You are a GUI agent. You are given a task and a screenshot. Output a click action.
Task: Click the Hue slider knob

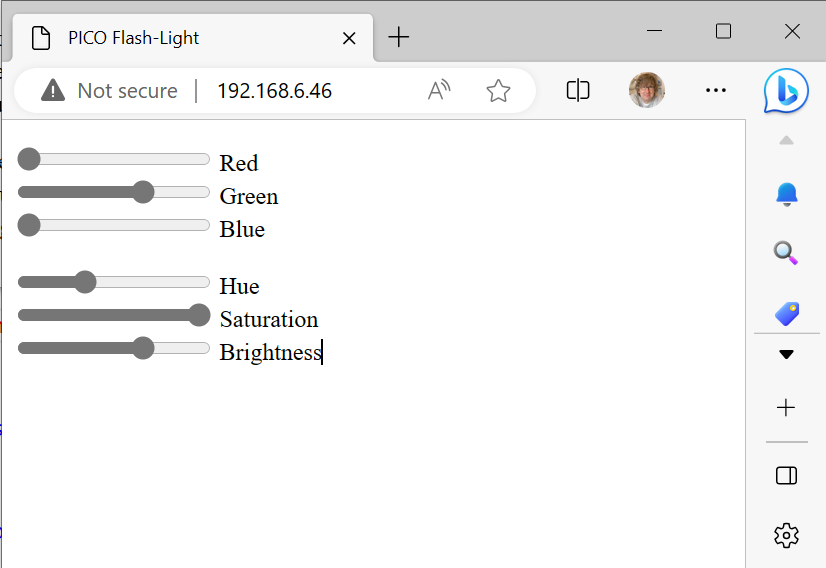tap(85, 282)
